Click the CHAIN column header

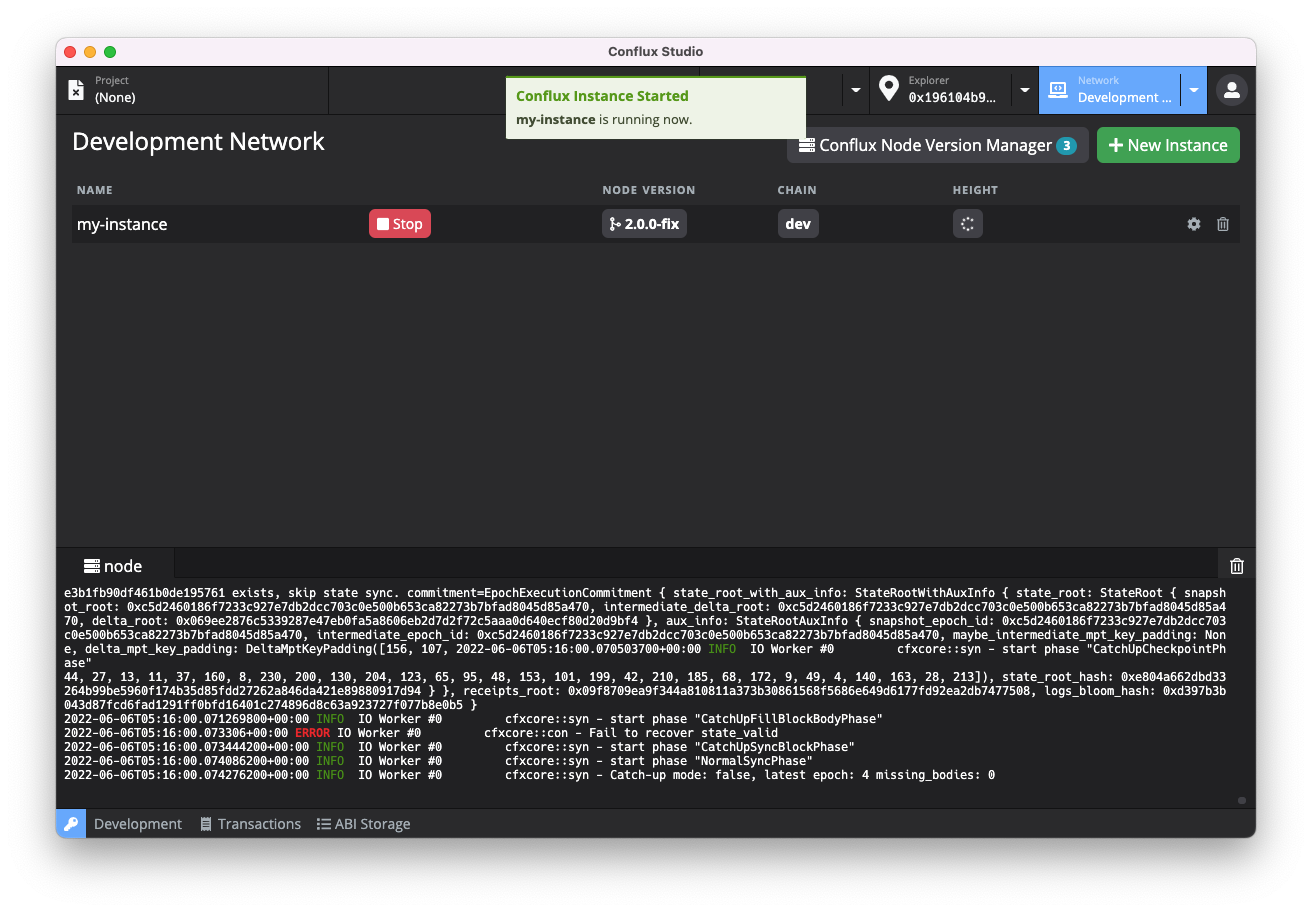797,190
